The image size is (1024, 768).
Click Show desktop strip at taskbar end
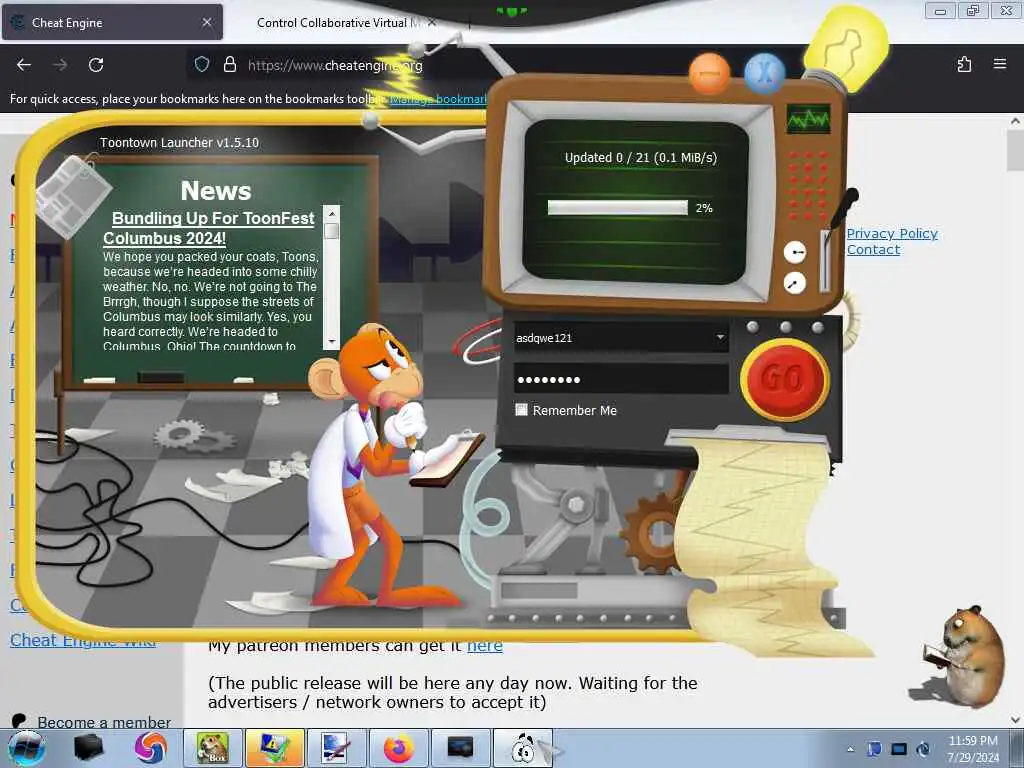point(1017,748)
